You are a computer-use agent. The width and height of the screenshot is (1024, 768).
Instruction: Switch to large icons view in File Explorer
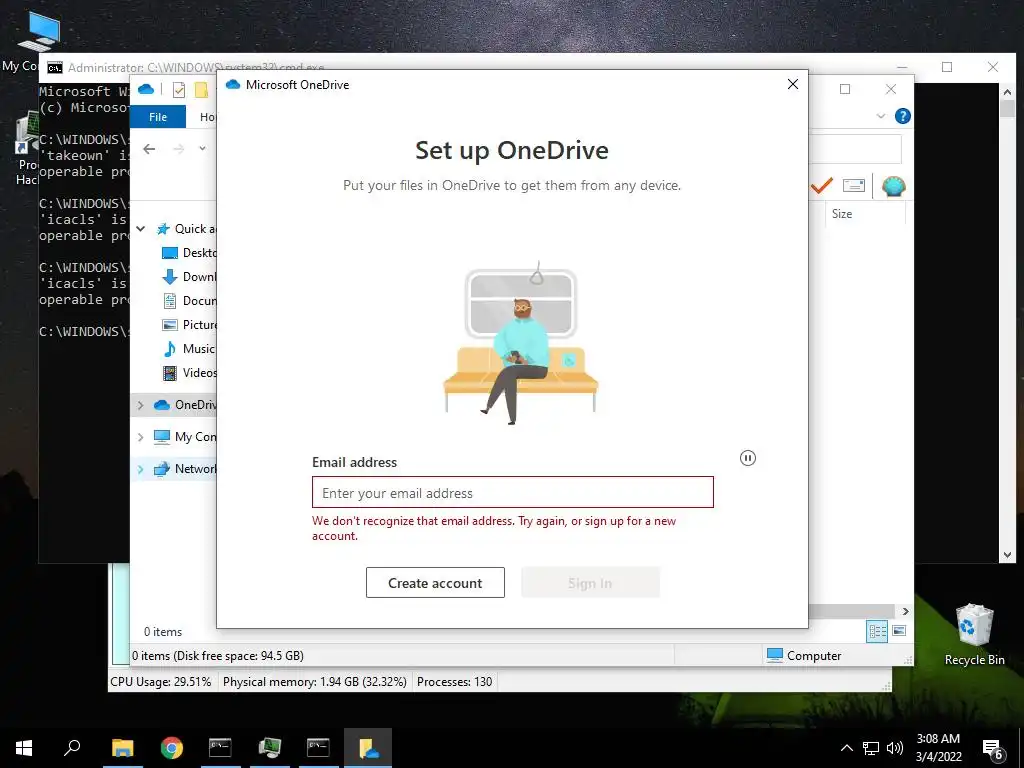[x=899, y=631]
